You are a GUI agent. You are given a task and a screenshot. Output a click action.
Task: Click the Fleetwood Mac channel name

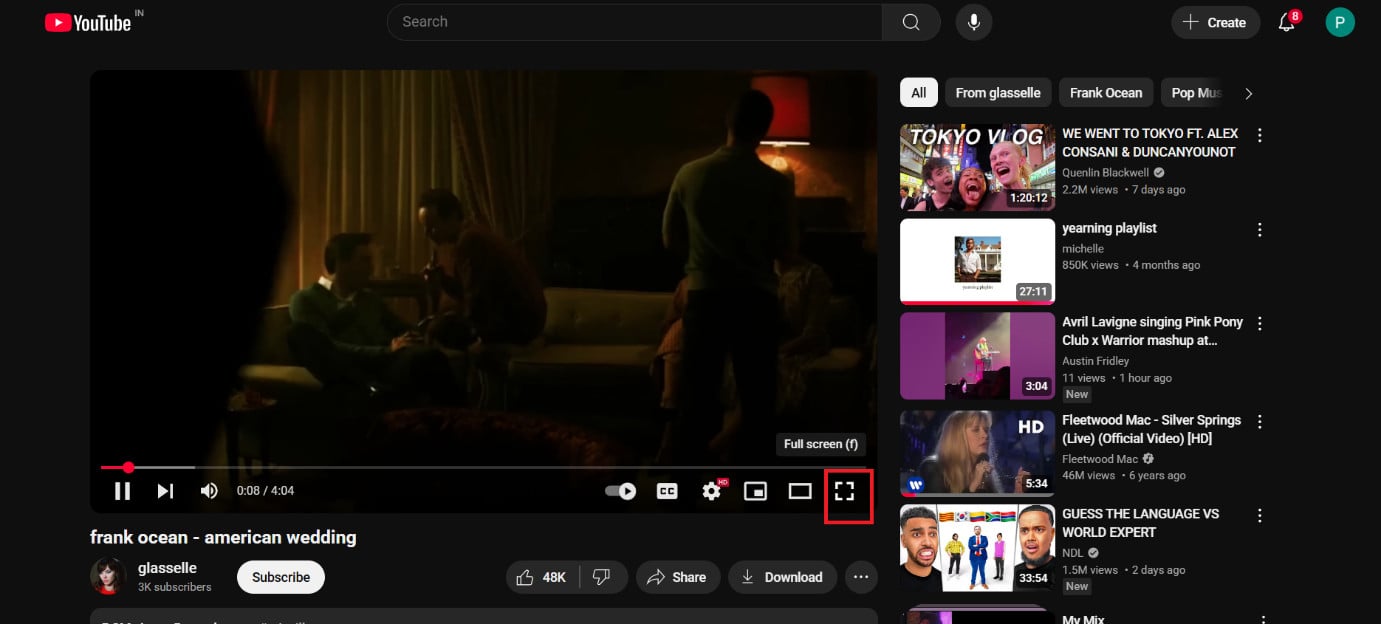1100,459
